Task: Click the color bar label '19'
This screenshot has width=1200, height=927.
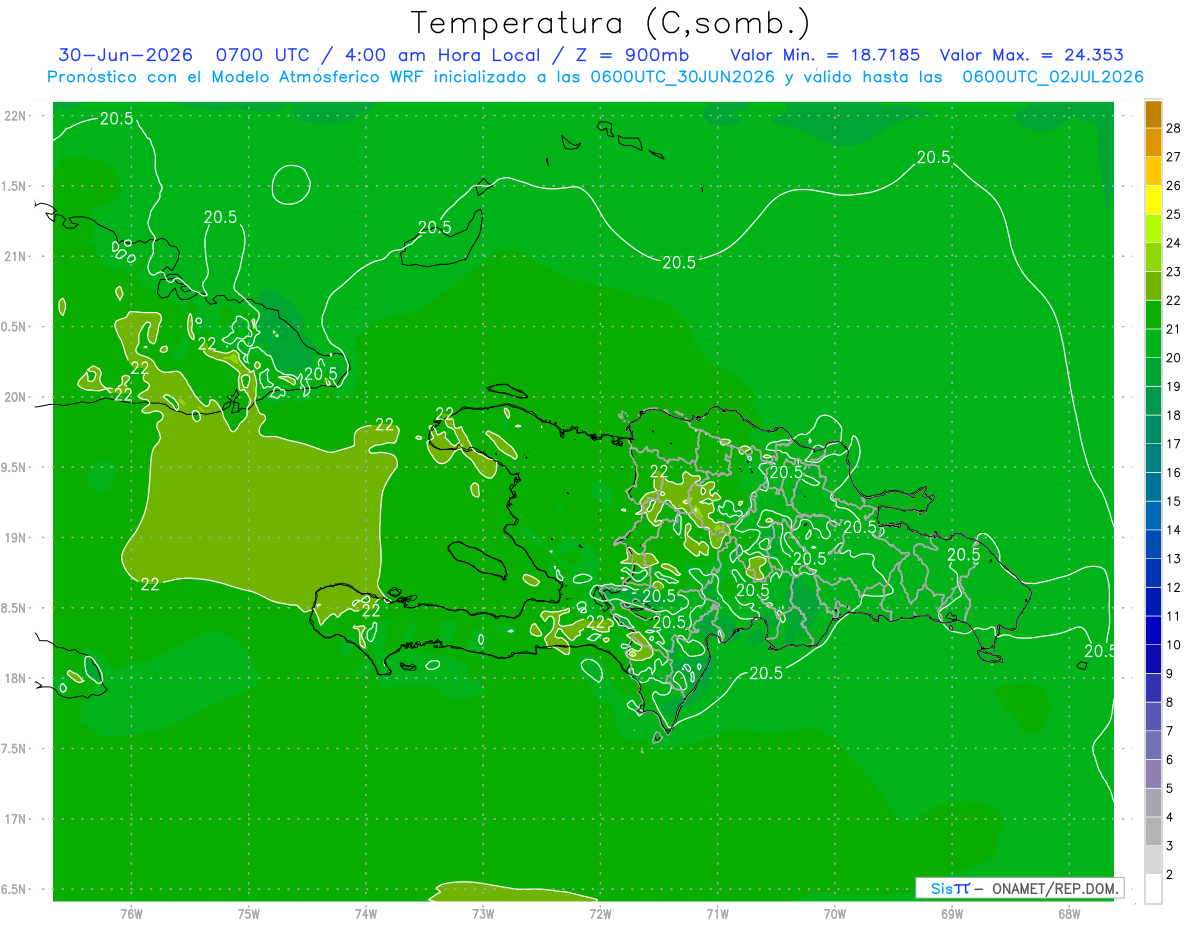Action: (1174, 386)
